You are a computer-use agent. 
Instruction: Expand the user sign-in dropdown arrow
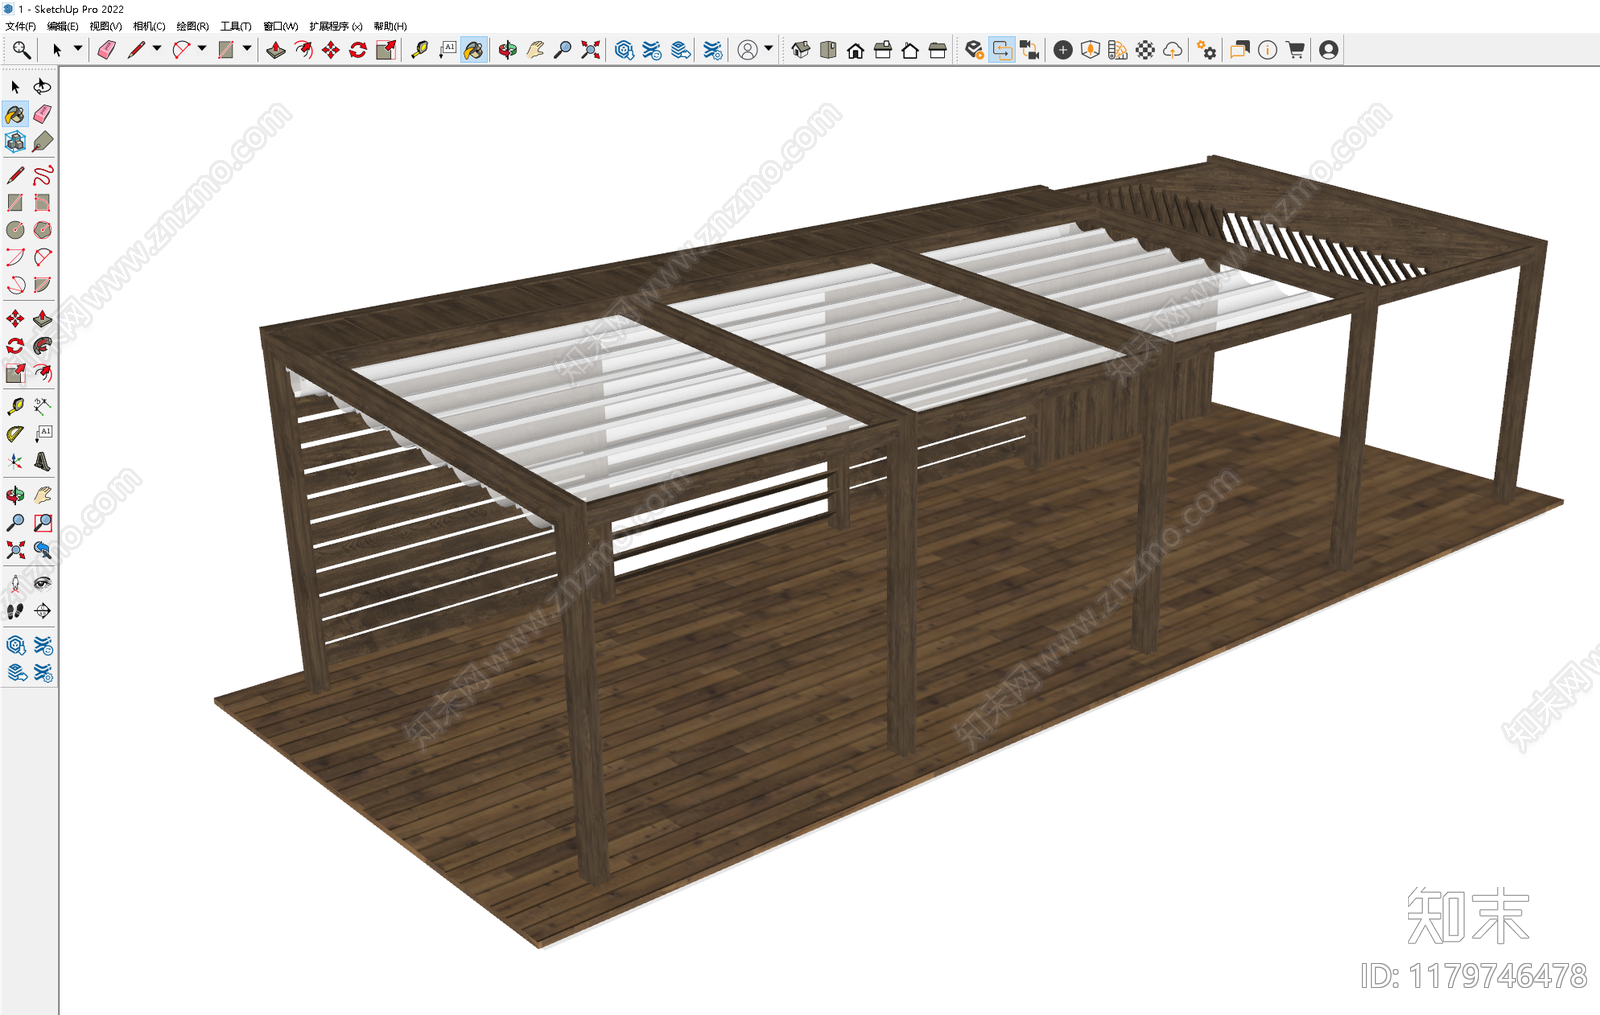tap(768, 49)
